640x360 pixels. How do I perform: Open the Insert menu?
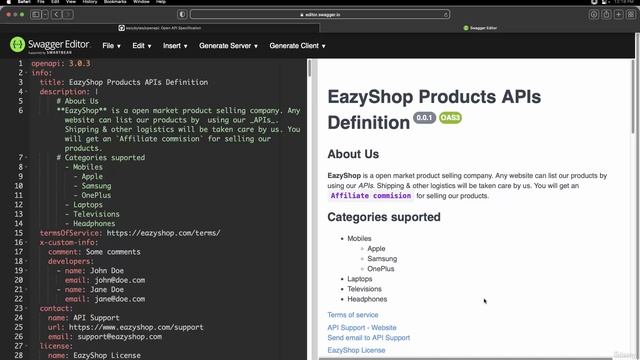tap(175, 46)
